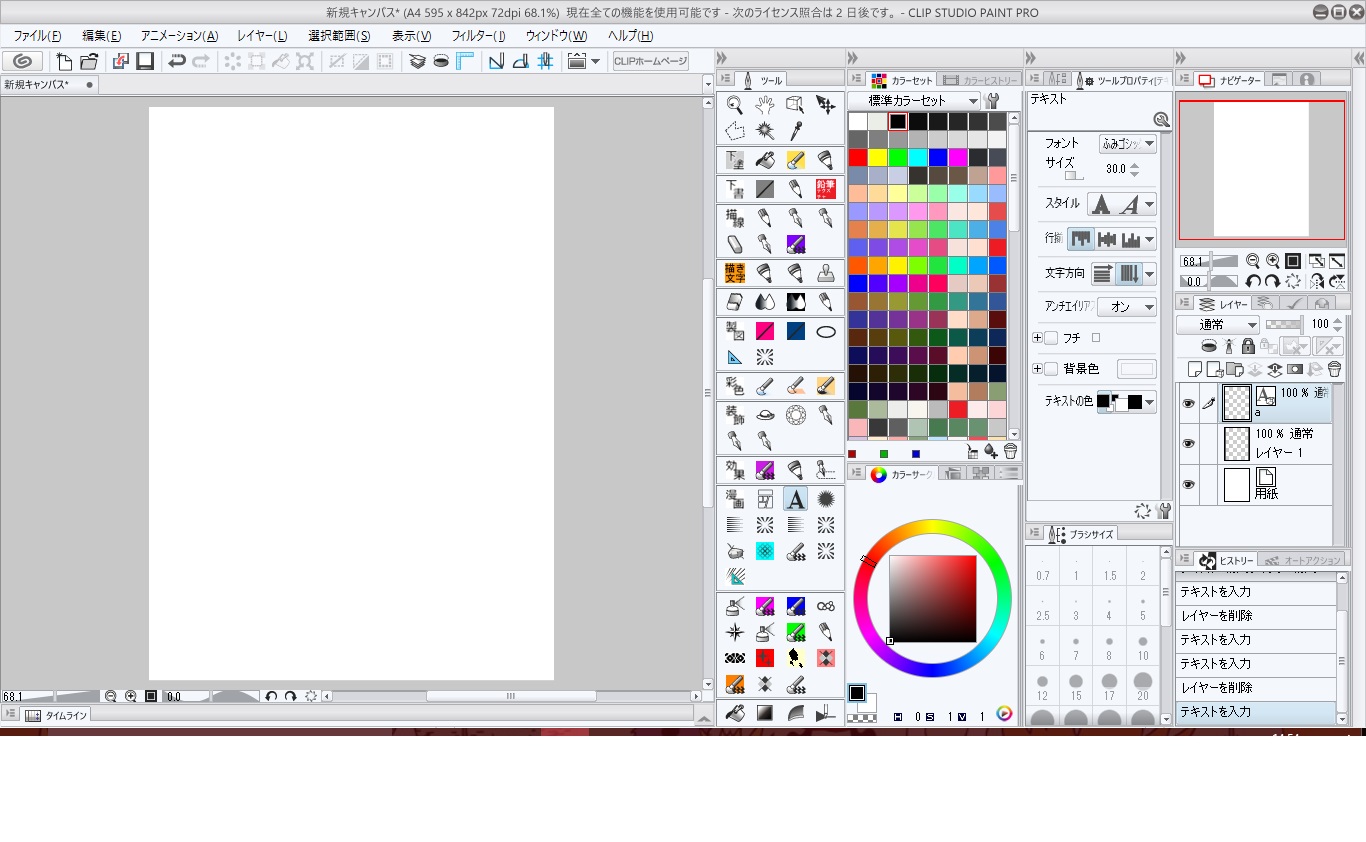Select the hand move tool
1366x842 pixels.
[765, 104]
